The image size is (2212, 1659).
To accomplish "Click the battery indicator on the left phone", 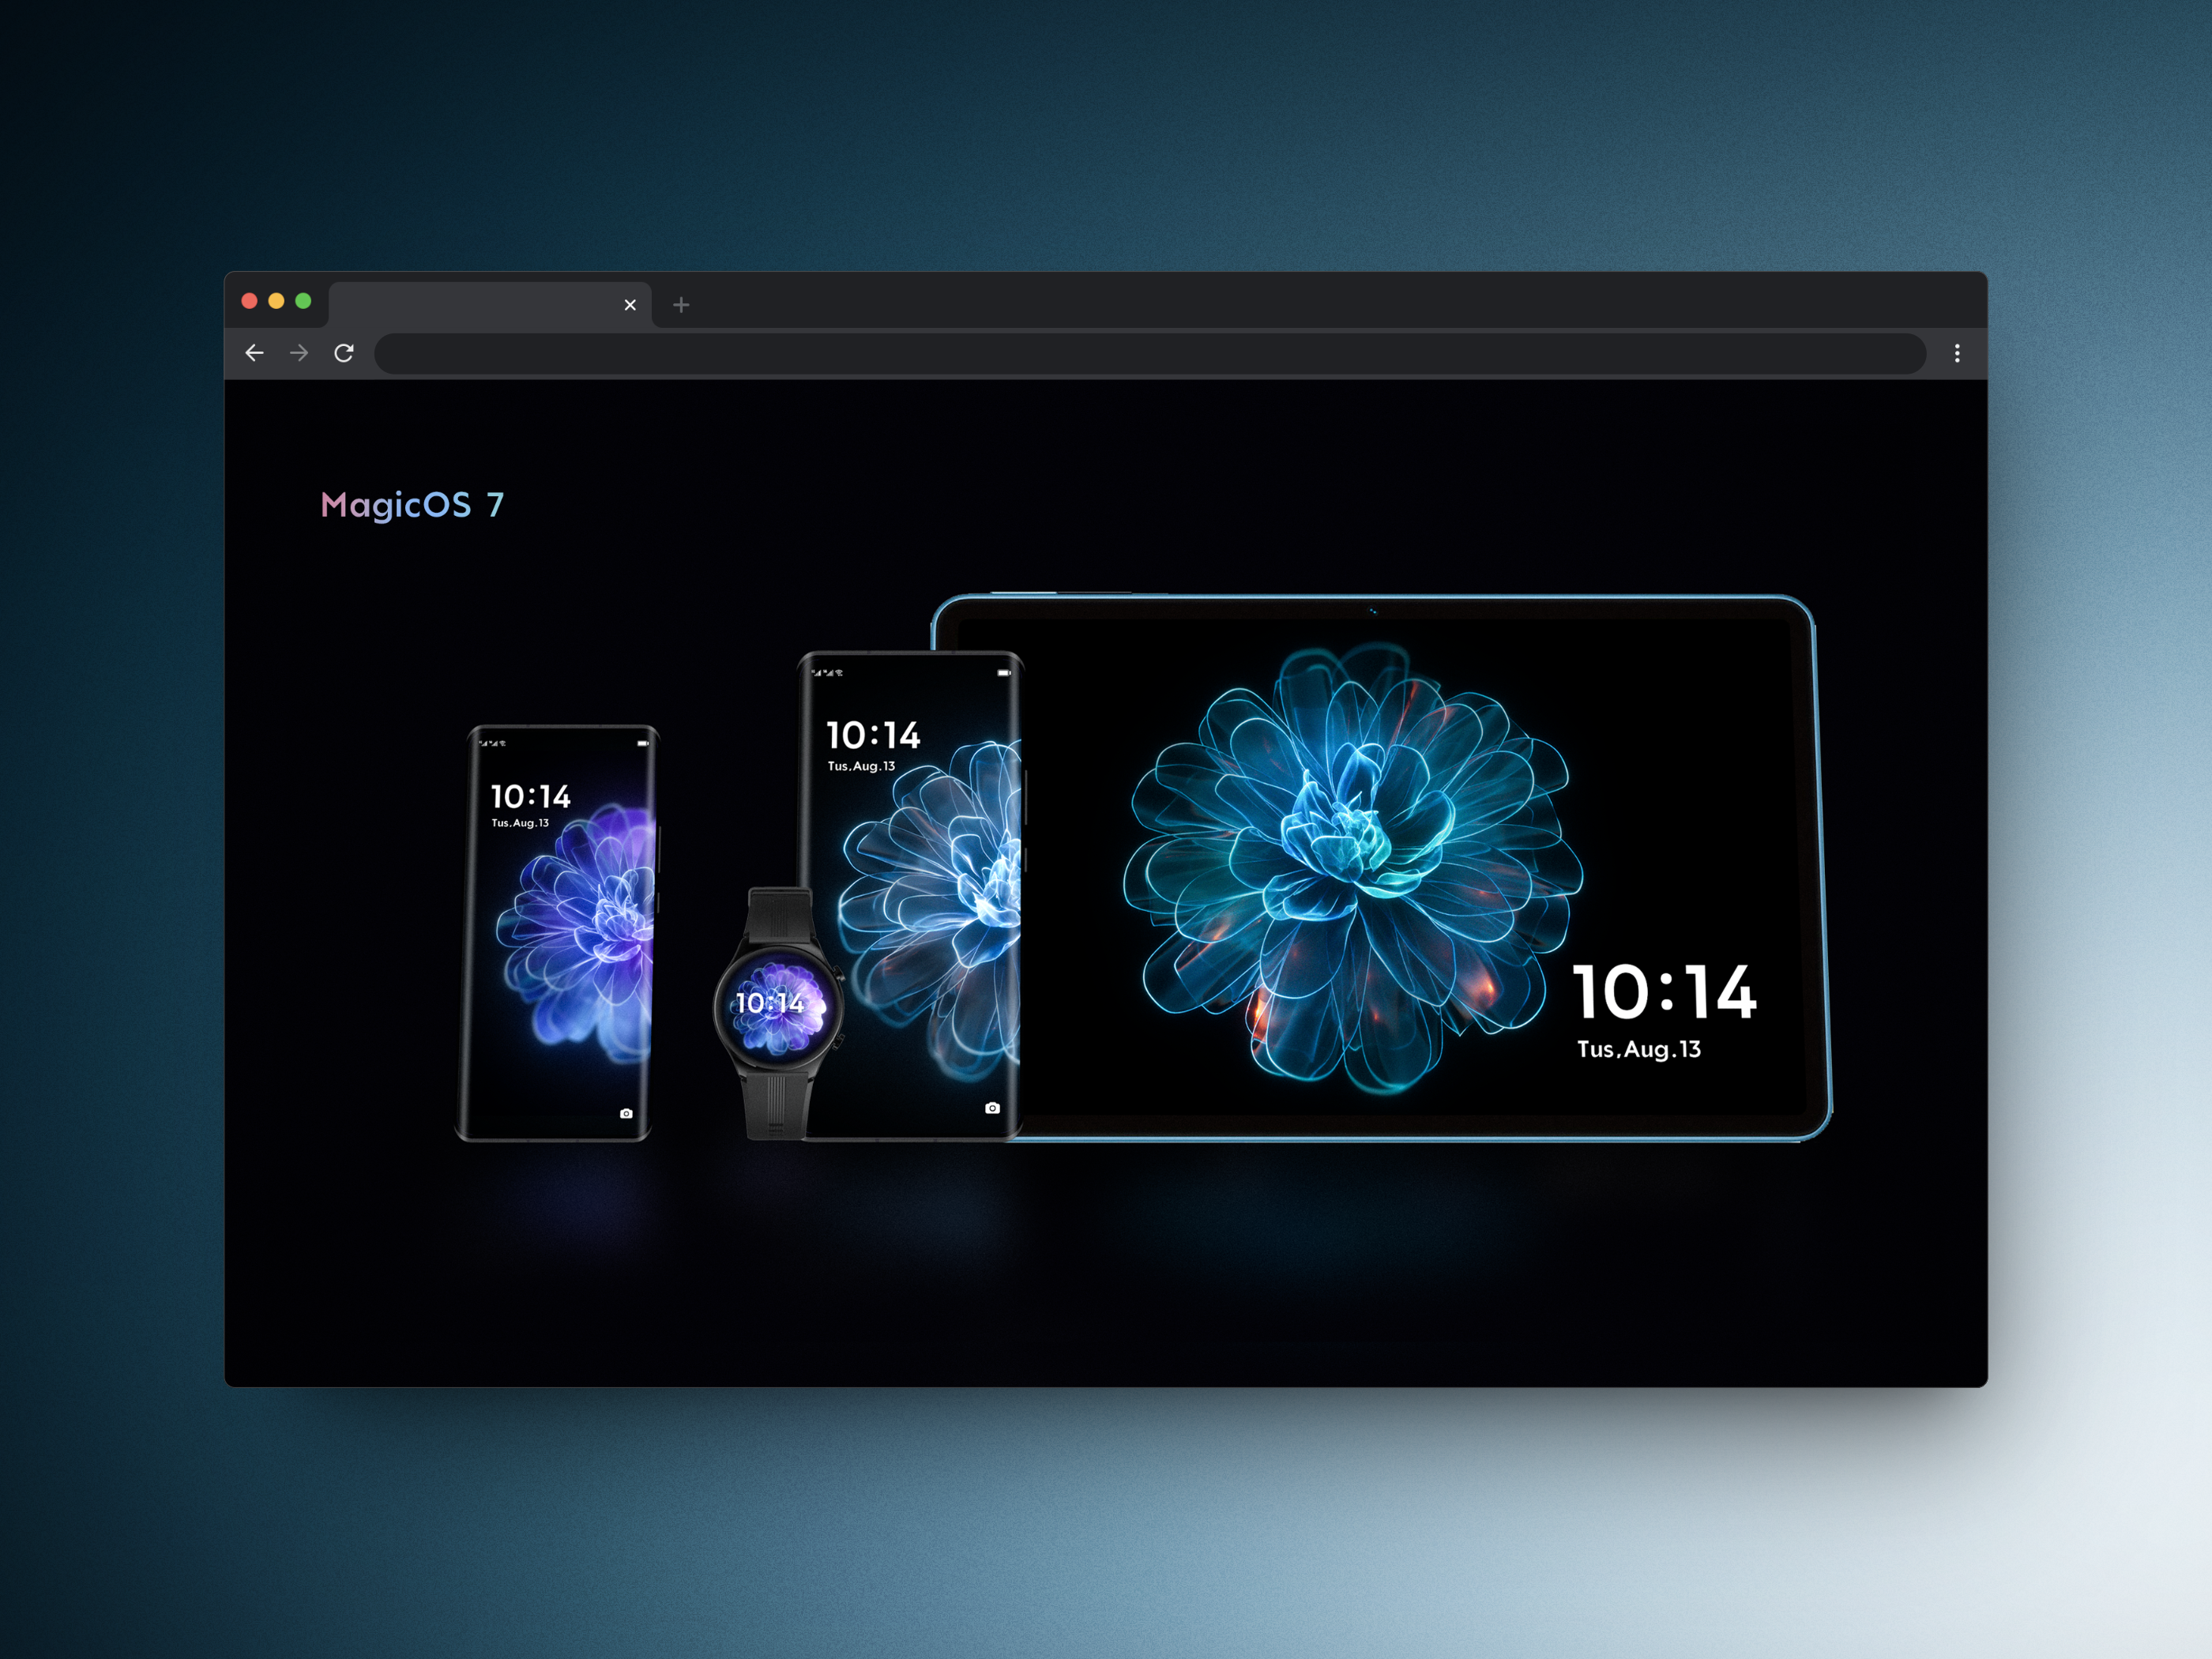I will 644,743.
